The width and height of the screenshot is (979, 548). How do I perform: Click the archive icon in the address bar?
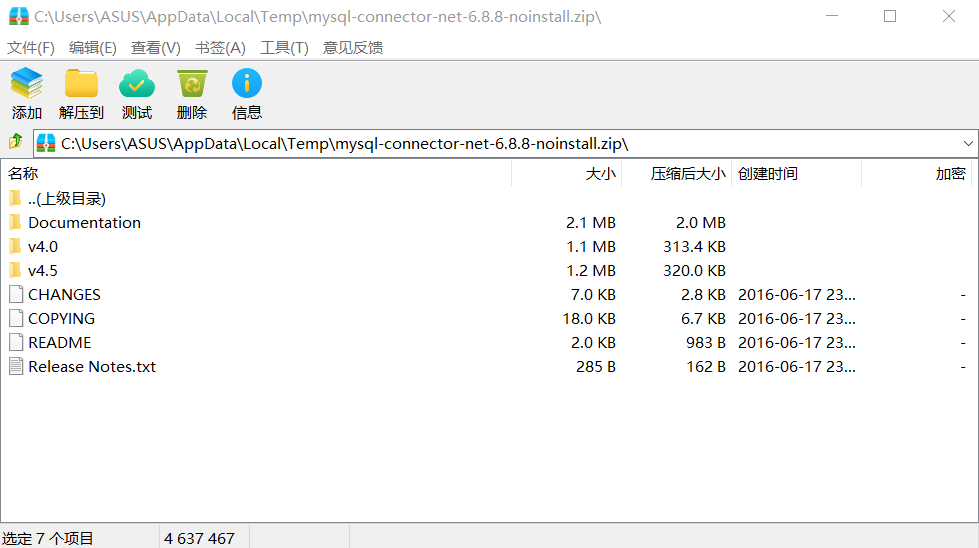[x=46, y=144]
